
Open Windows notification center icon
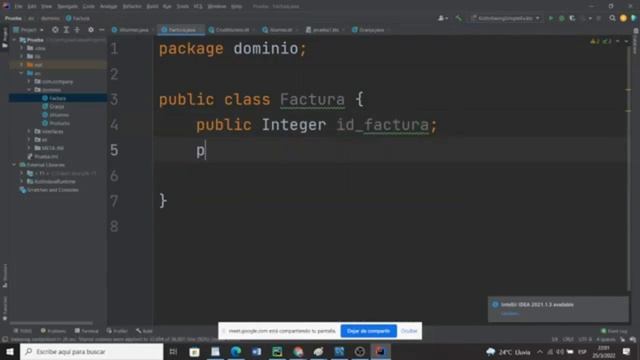click(627, 351)
